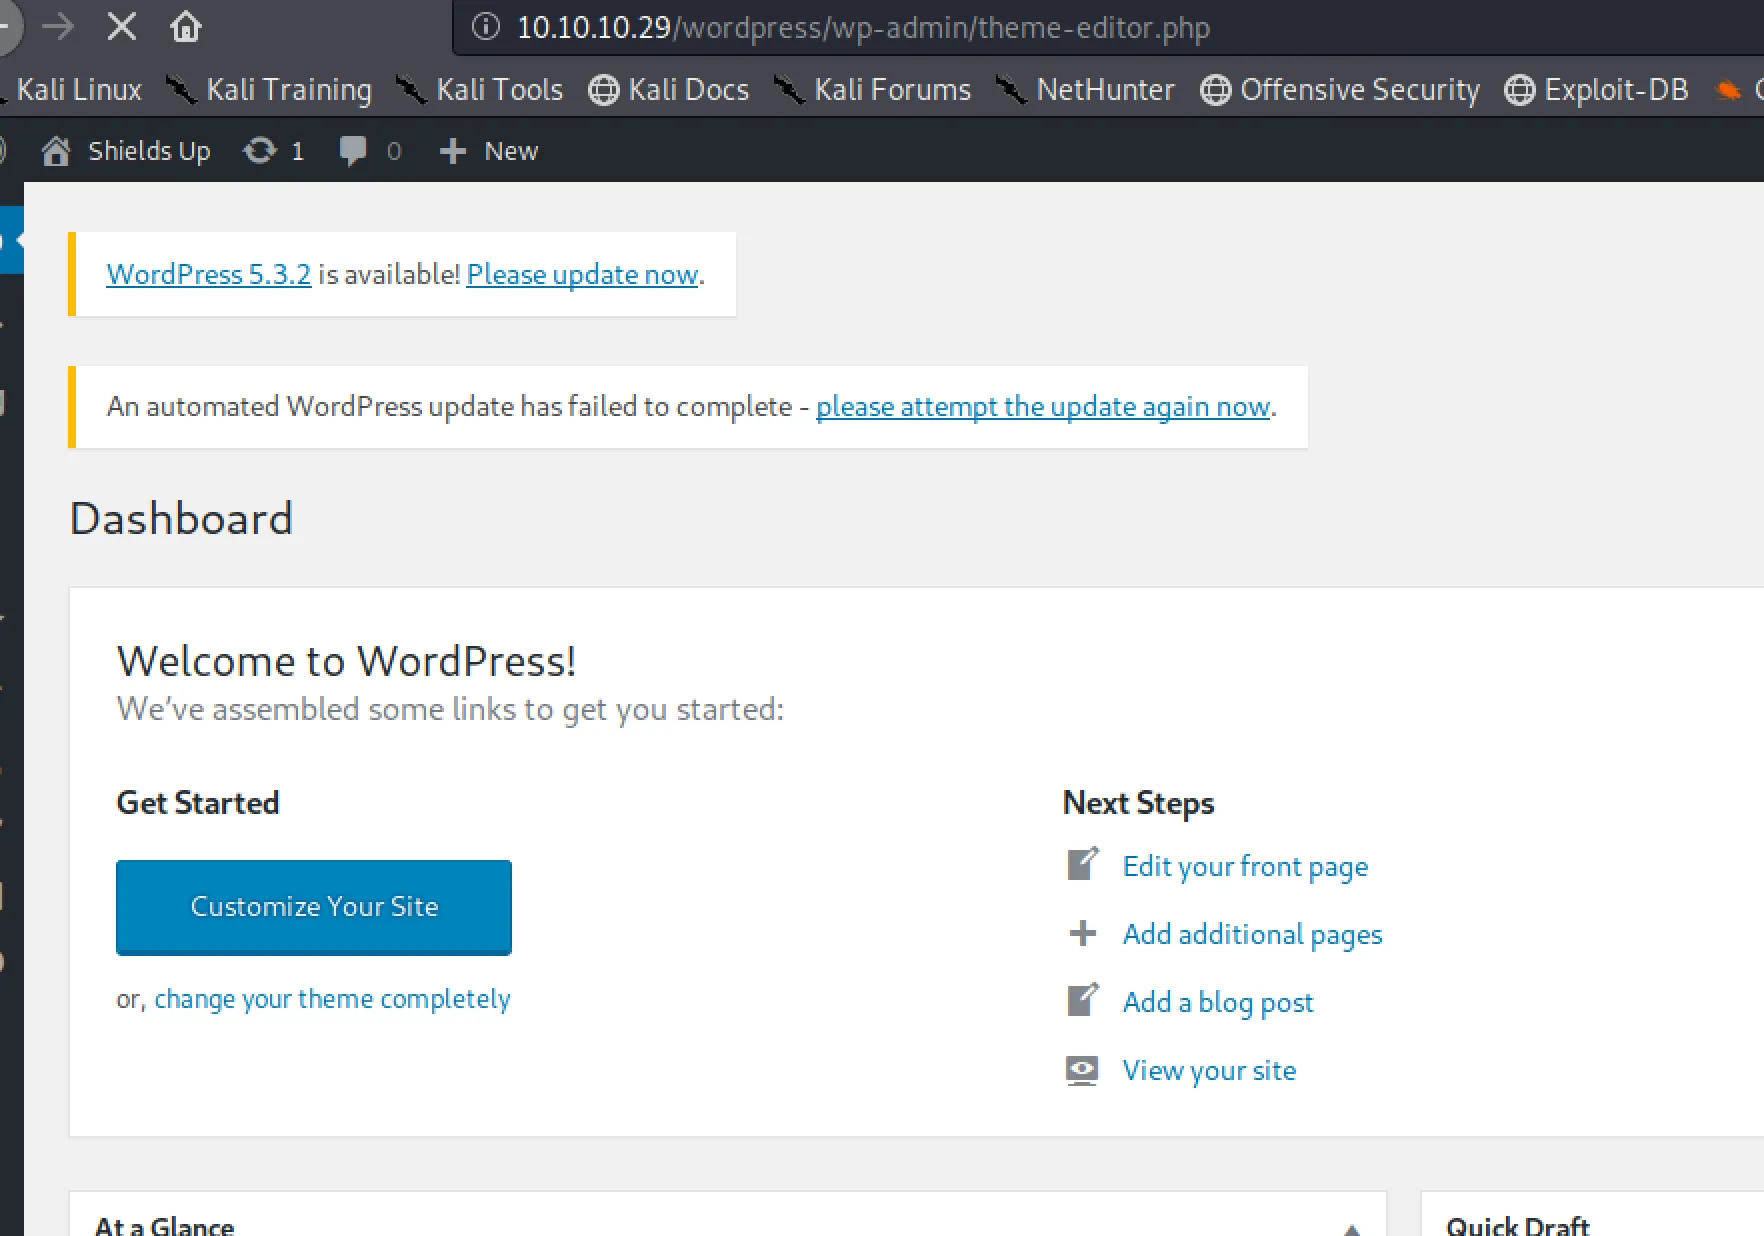Open change your theme completely link
1764x1236 pixels.
332,999
